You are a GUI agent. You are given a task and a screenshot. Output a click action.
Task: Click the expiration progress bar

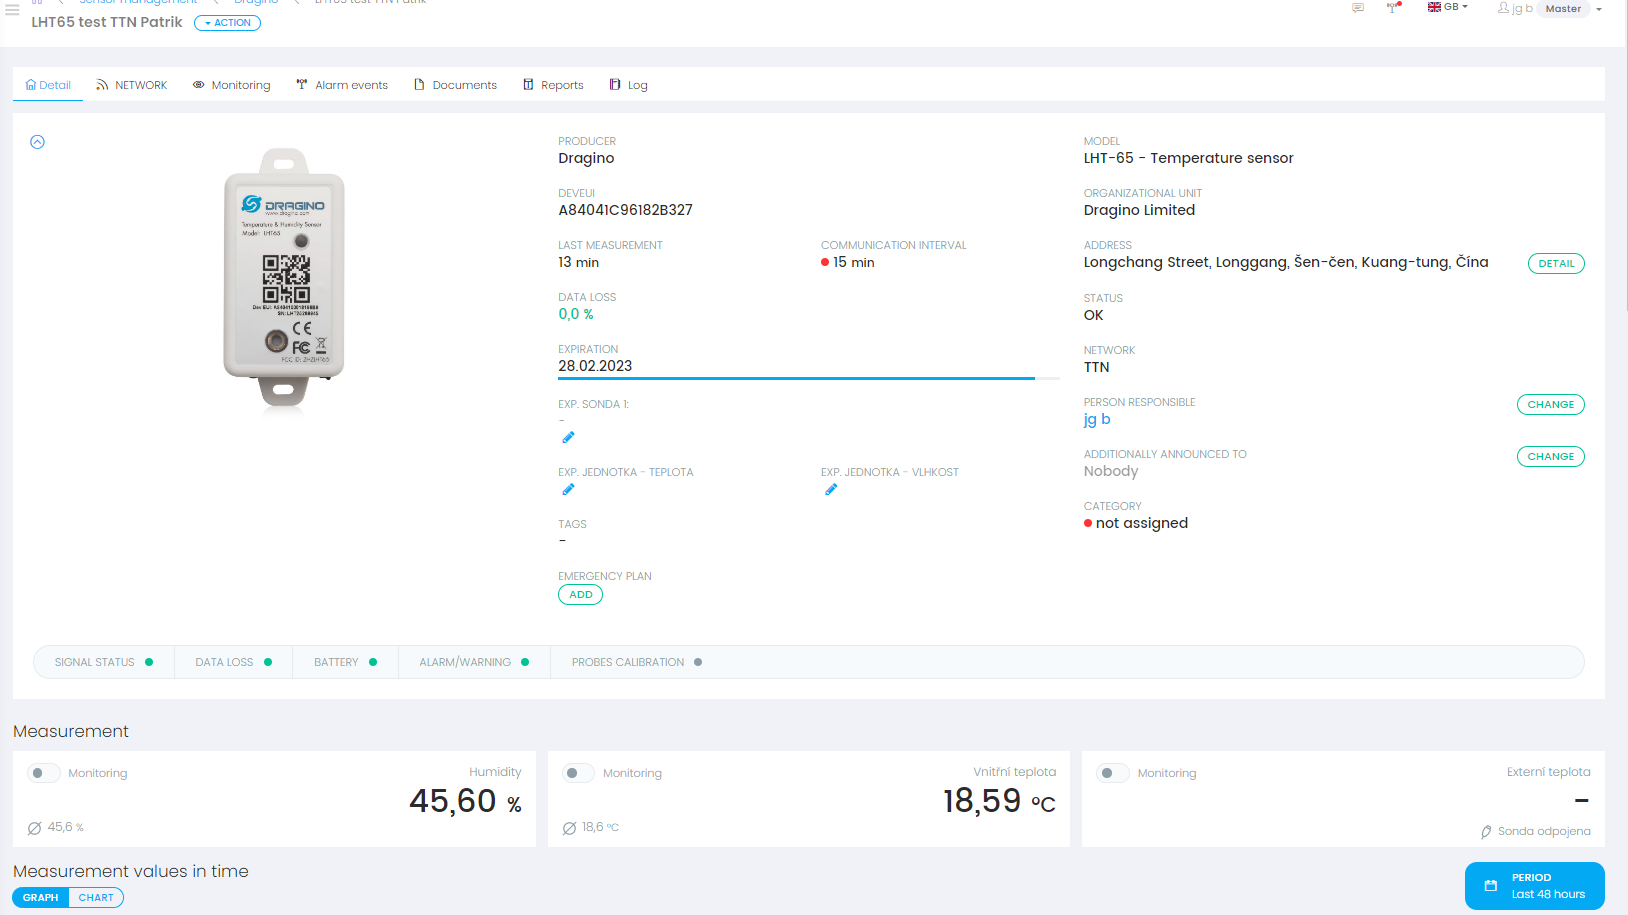pyautogui.click(x=809, y=379)
